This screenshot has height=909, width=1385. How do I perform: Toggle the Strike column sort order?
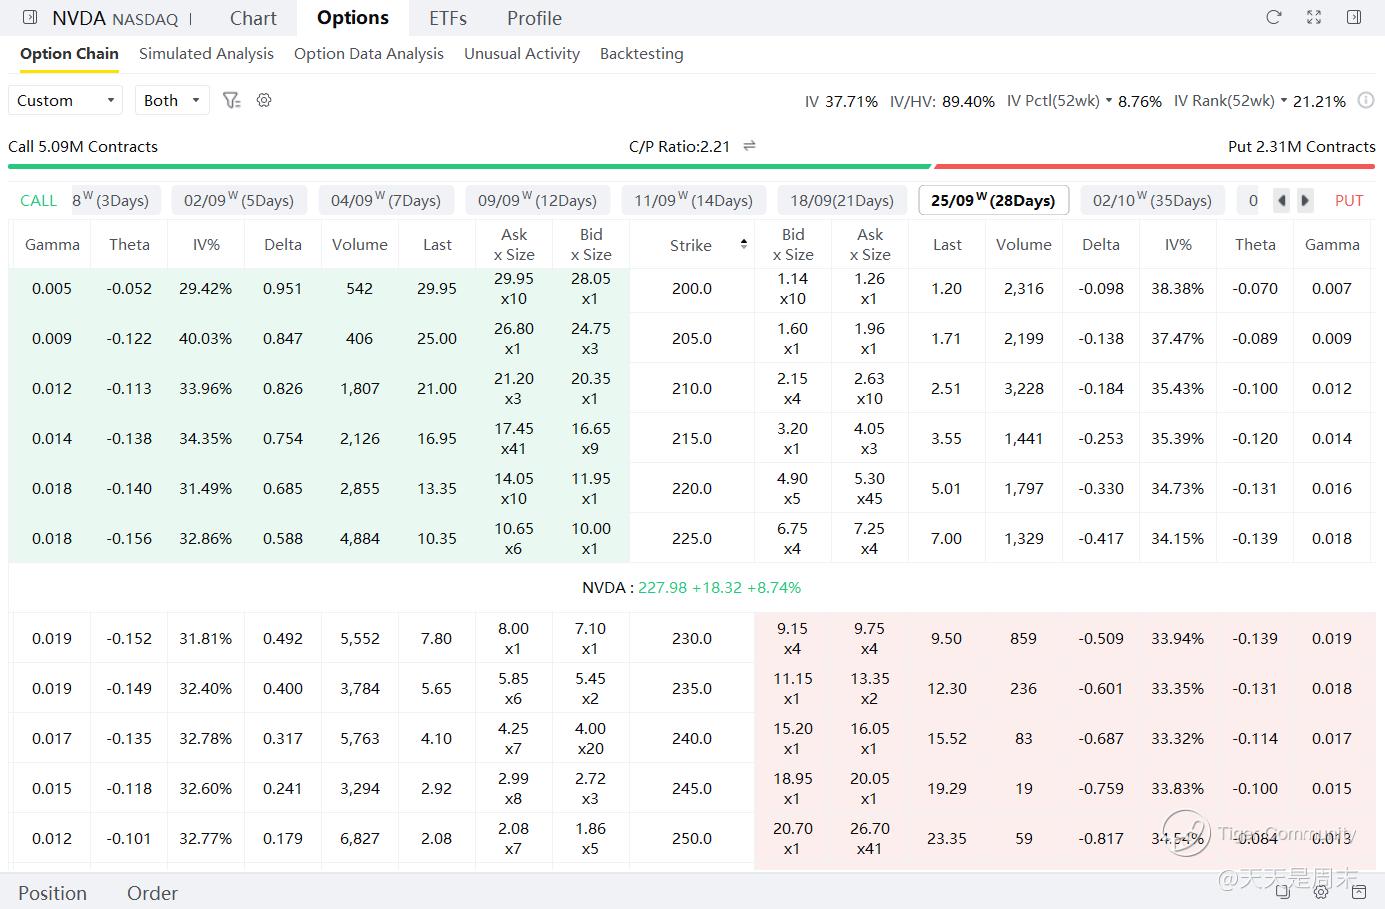(743, 244)
